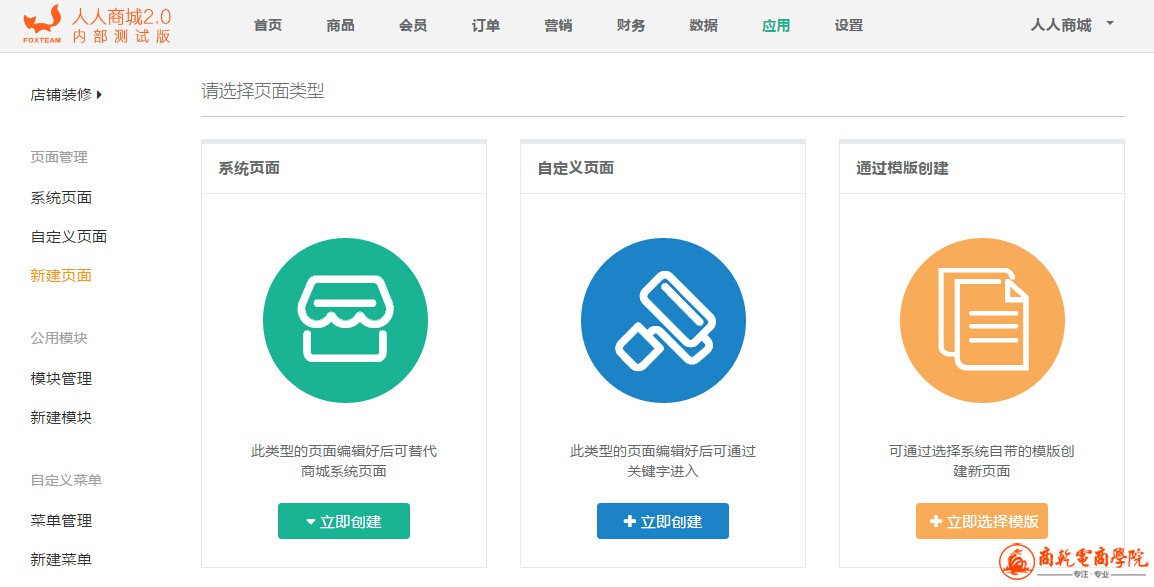Open 模块管理 in the sidebar
This screenshot has height=587, width=1154.
61,378
